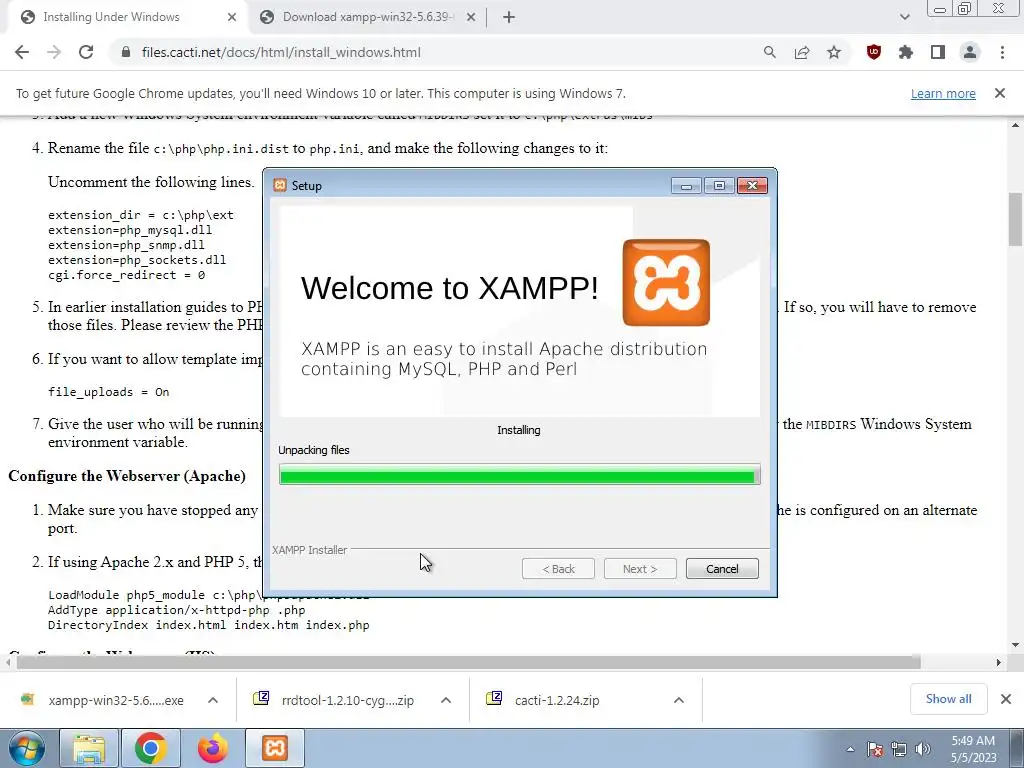
Task: Expand options for rrdtool zip download
Action: point(446,700)
